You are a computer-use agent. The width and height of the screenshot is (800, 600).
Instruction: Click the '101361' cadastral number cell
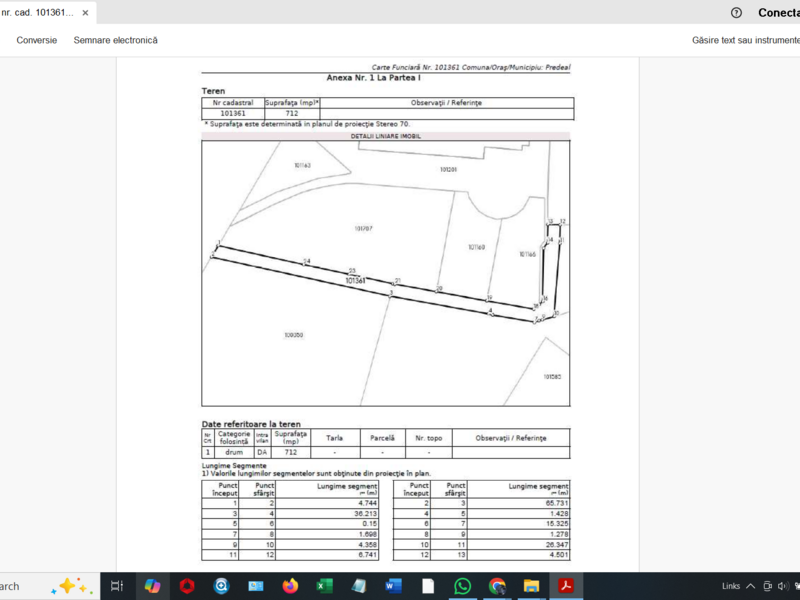click(x=233, y=113)
